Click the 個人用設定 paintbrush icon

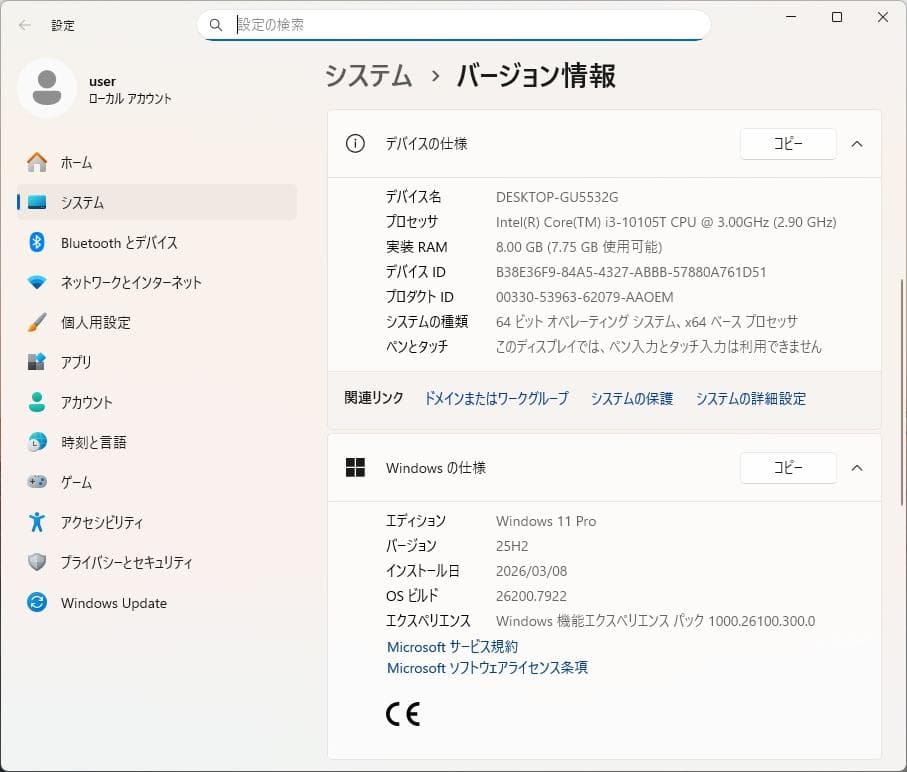click(x=37, y=322)
